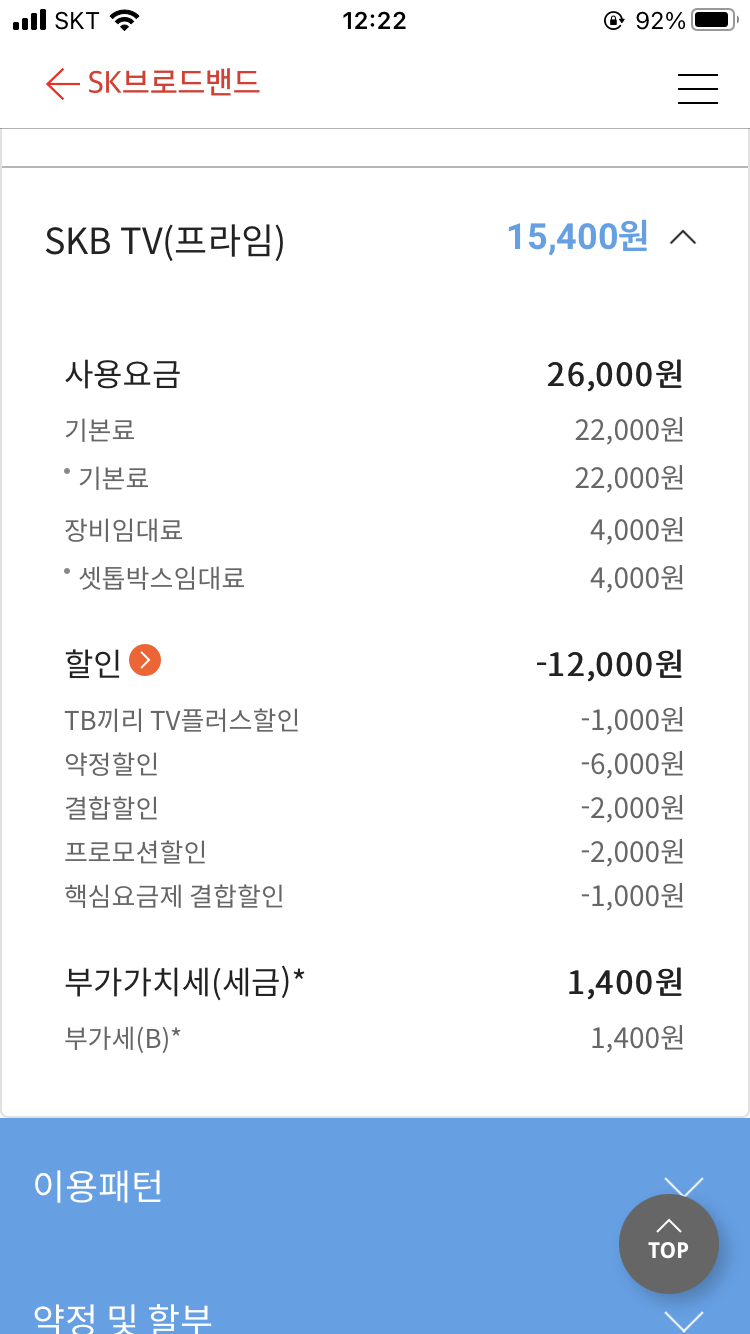Tap the red back arrow icon
Screen dimensions: 750x1334
(62, 84)
